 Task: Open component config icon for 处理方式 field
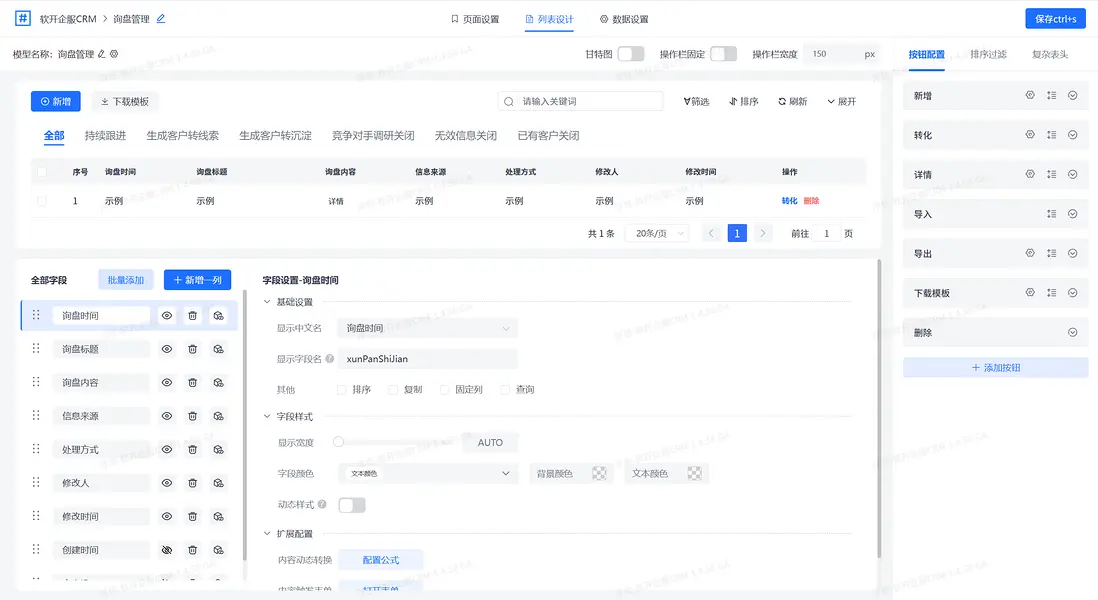point(218,449)
